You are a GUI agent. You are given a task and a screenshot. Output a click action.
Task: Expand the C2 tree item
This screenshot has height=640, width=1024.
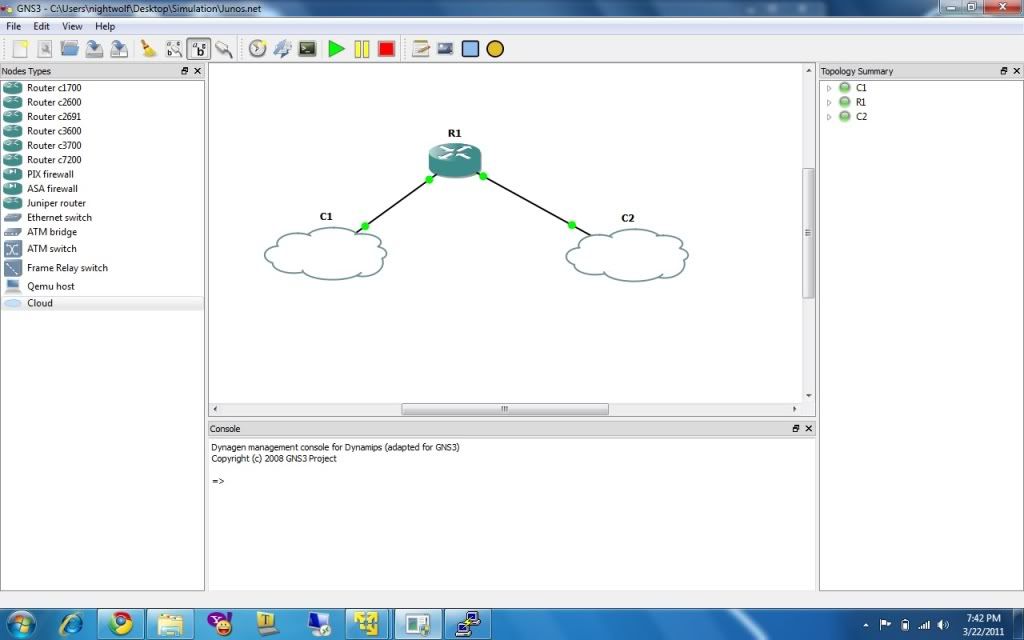click(x=829, y=117)
